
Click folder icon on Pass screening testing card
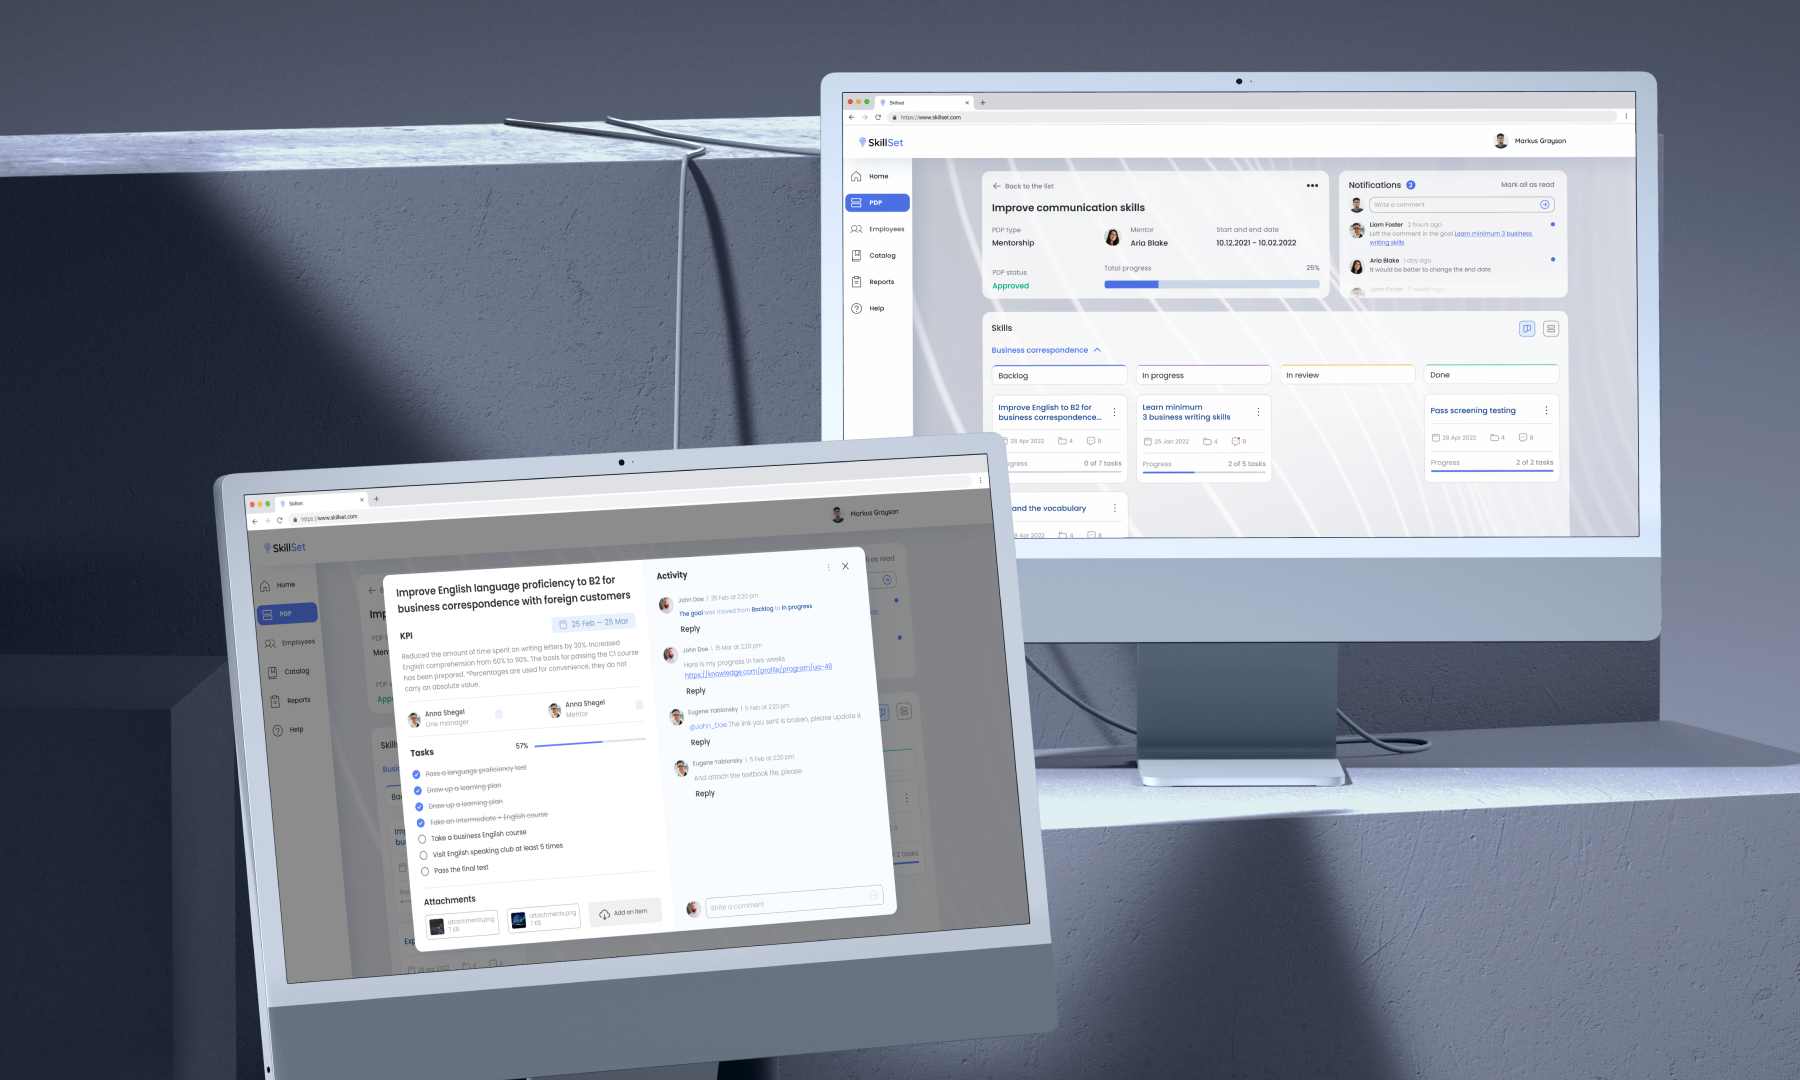point(1495,437)
